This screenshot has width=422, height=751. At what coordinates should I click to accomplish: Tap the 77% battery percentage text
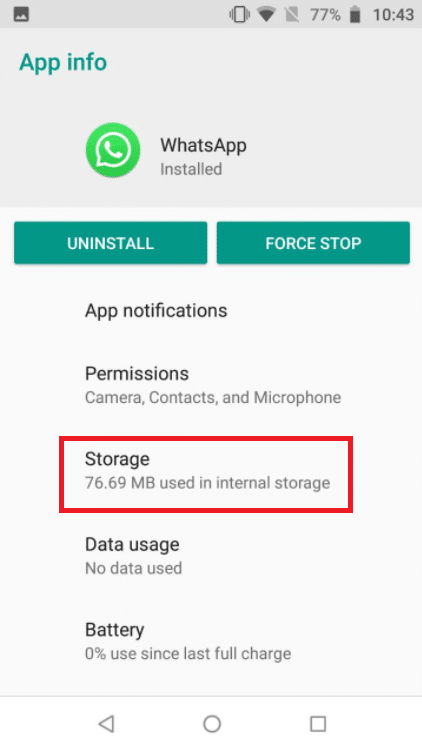click(x=325, y=15)
